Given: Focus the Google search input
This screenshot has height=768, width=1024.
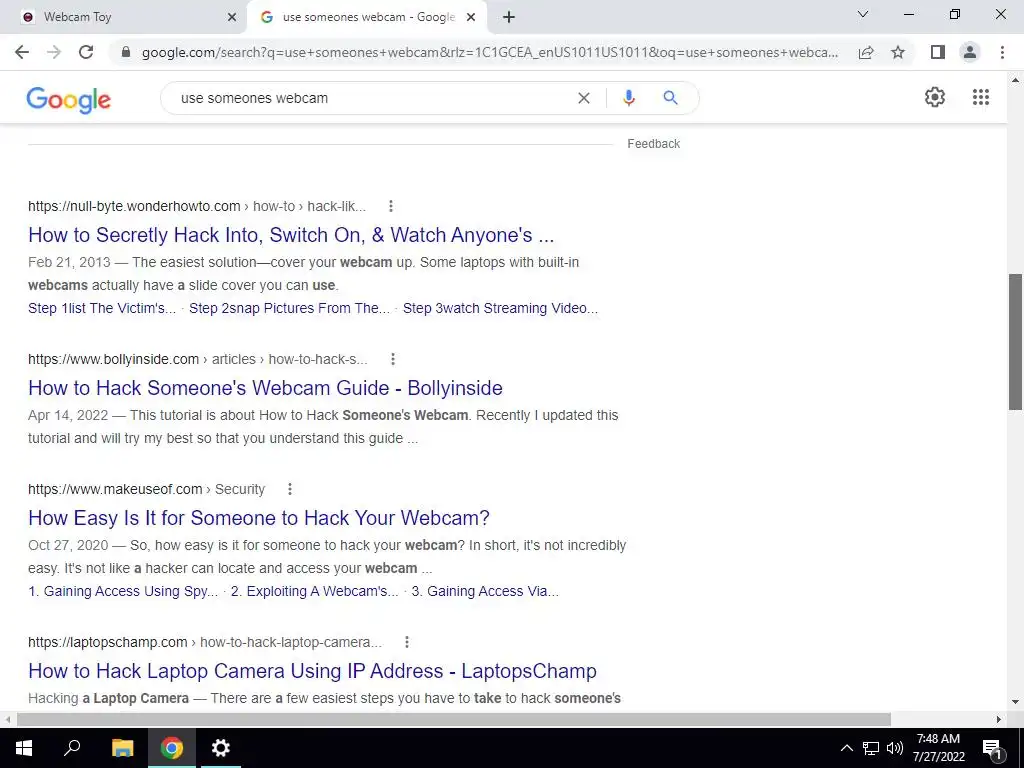Looking at the screenshot, I should pos(372,98).
